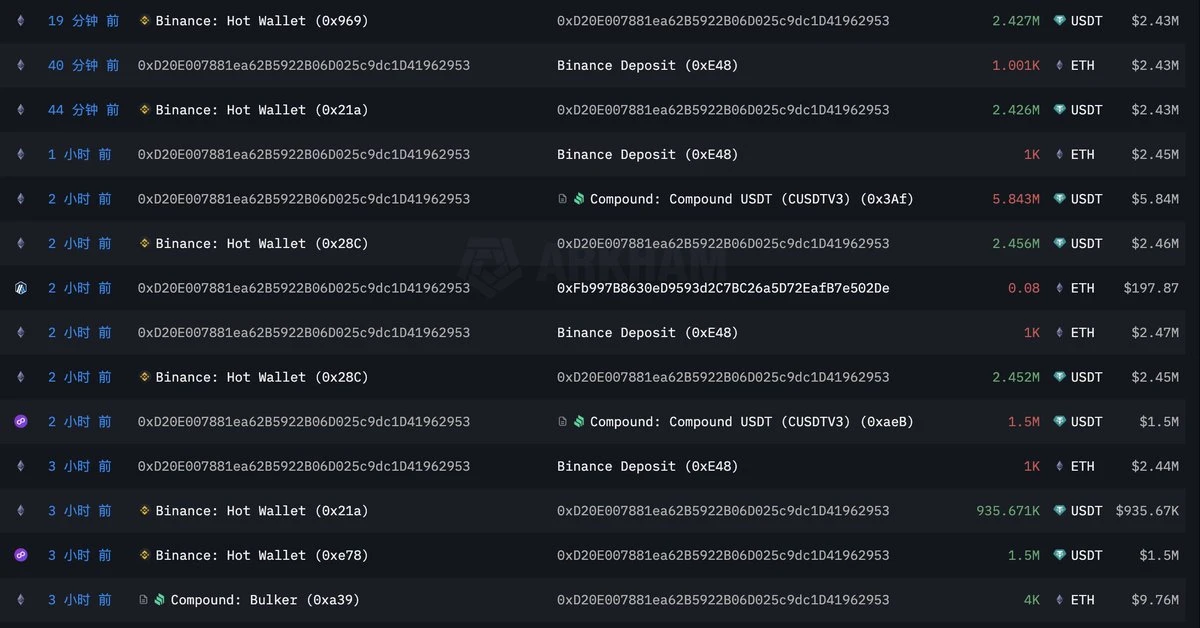Open Binance Deposit (0xE48) in 1.001K ETH row

pos(647,66)
